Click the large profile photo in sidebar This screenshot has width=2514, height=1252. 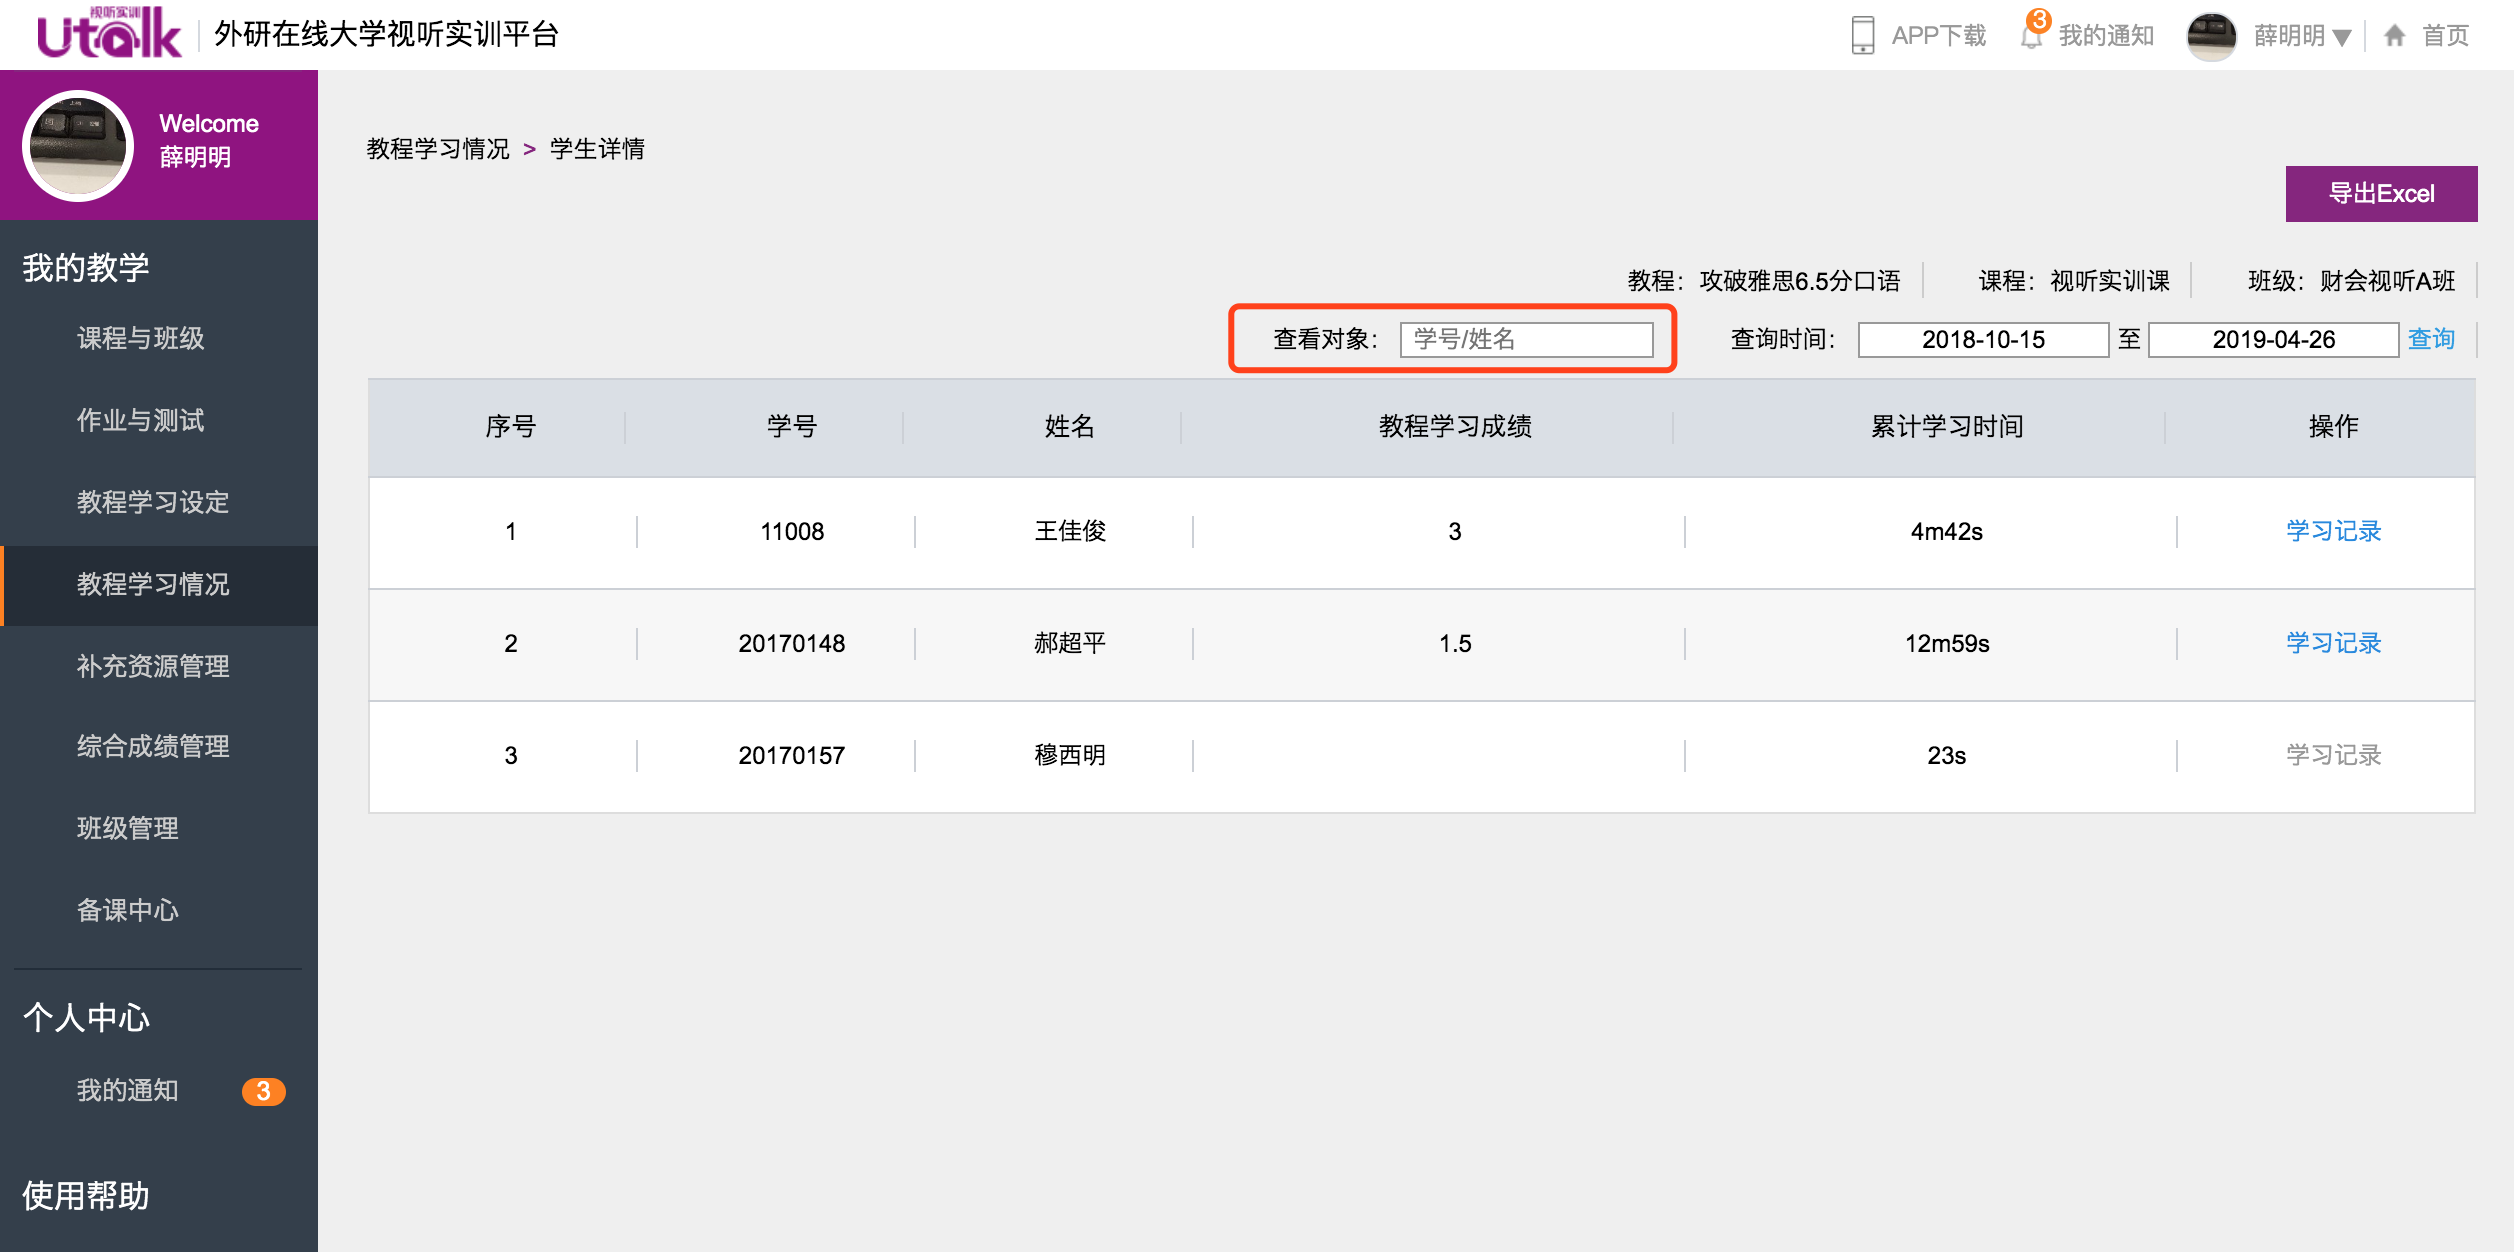[78, 146]
